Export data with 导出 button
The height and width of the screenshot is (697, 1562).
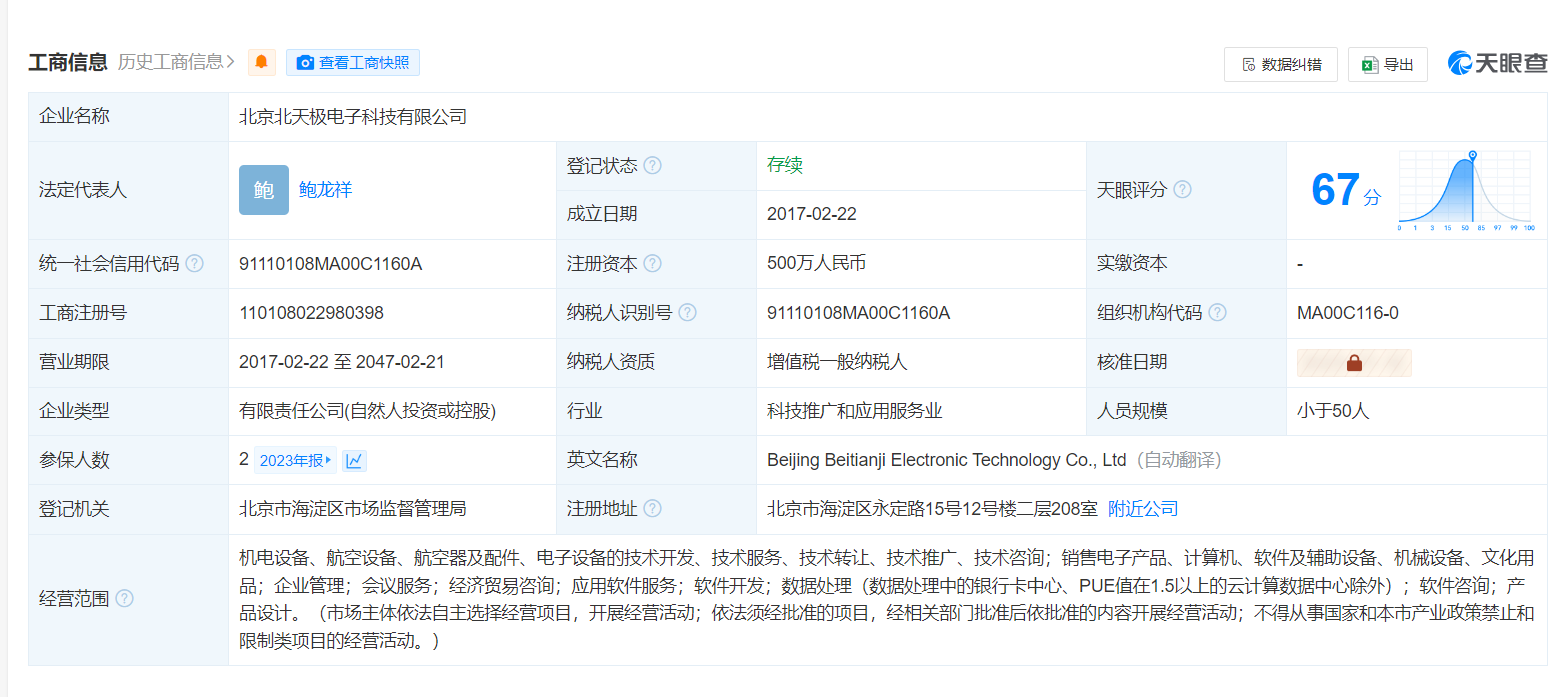click(x=1388, y=64)
